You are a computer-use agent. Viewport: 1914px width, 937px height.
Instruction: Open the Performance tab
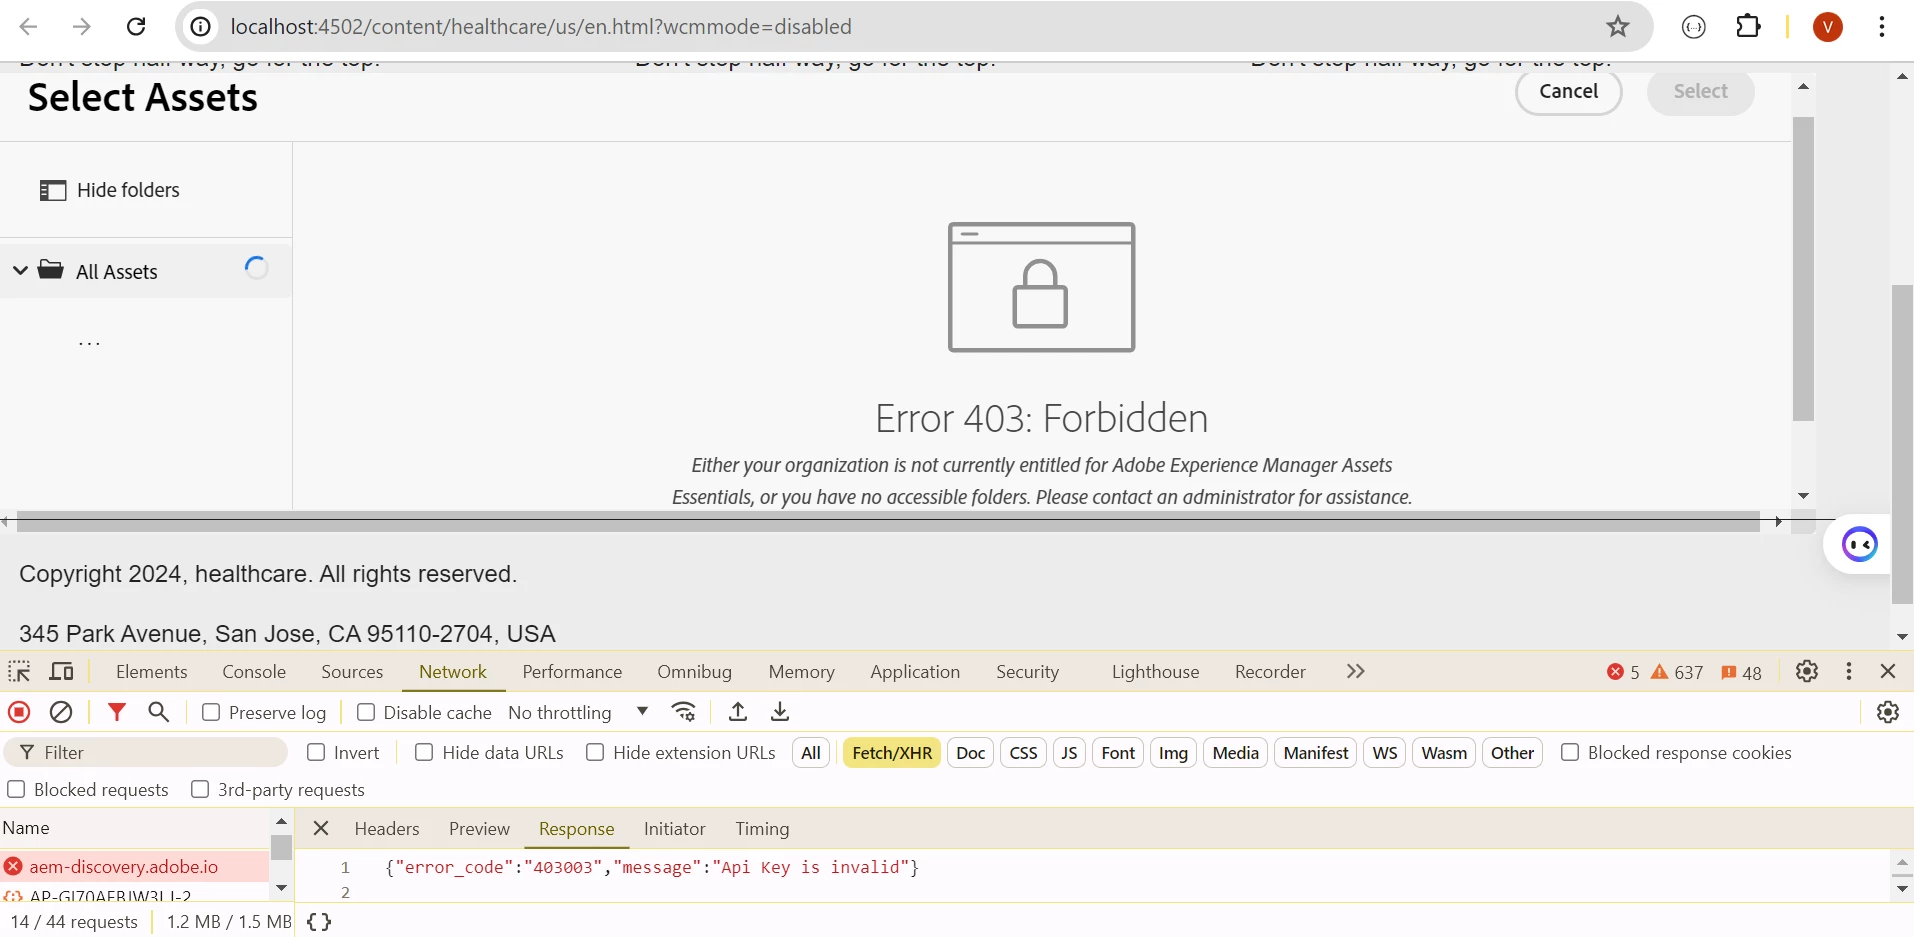coord(572,672)
